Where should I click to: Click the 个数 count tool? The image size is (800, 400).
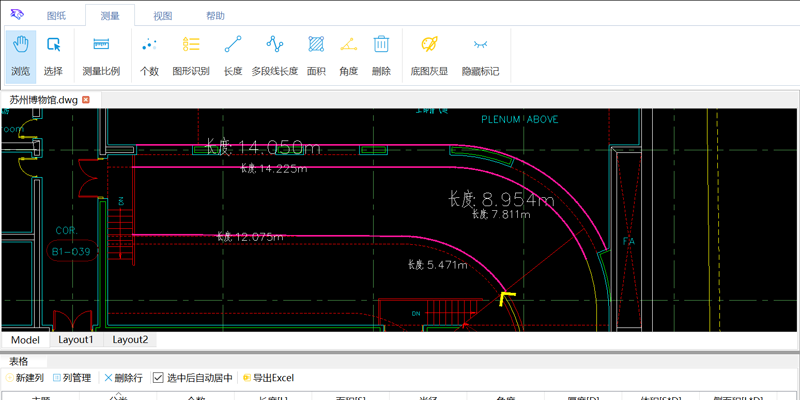click(x=149, y=55)
